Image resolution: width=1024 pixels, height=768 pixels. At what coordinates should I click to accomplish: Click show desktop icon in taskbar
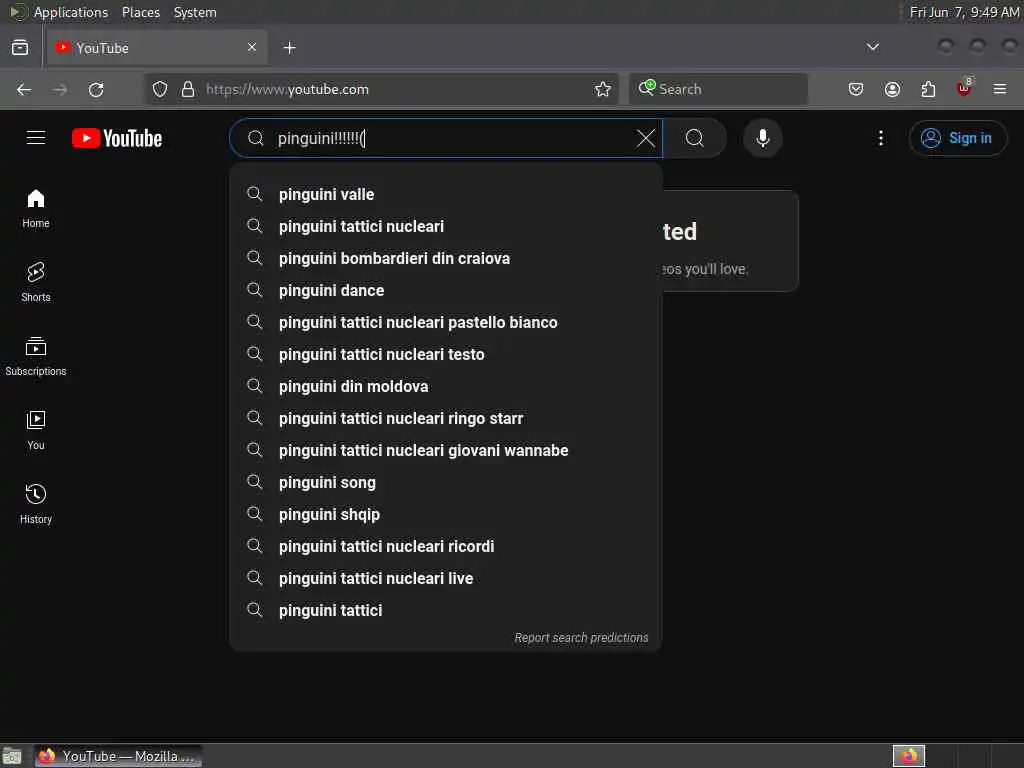pos(12,757)
